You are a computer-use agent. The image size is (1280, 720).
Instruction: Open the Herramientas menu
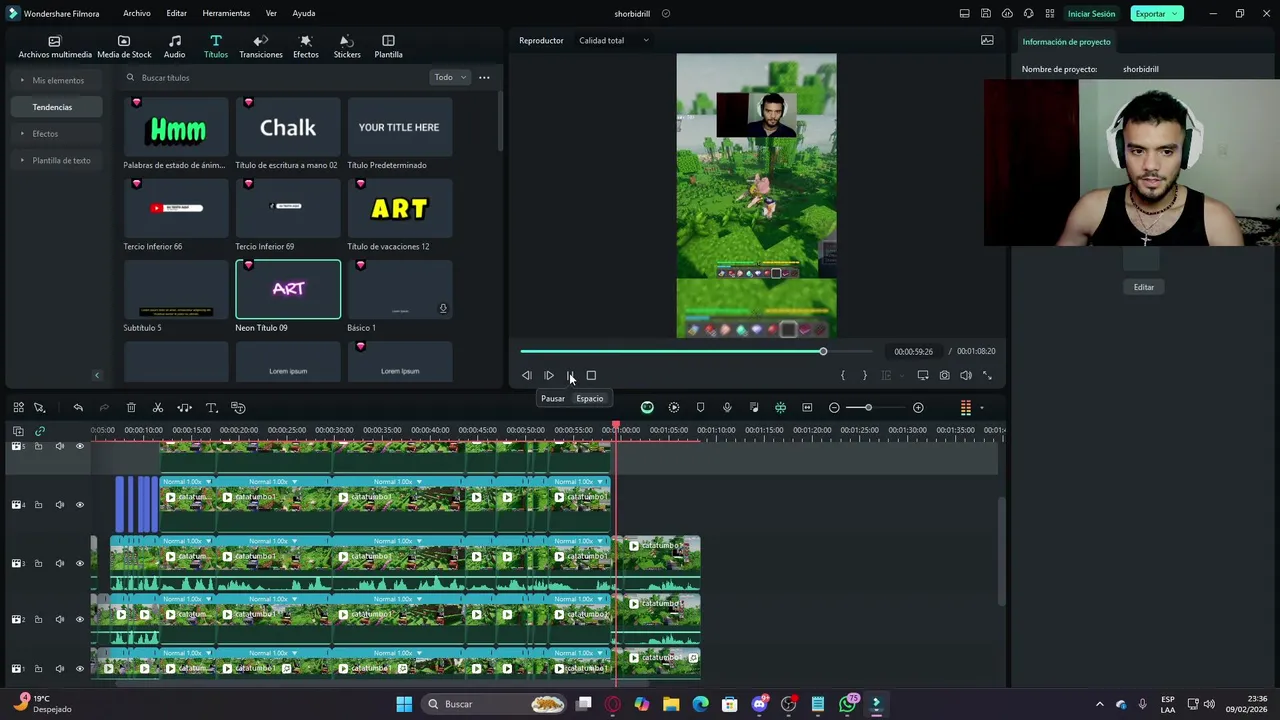pyautogui.click(x=226, y=13)
